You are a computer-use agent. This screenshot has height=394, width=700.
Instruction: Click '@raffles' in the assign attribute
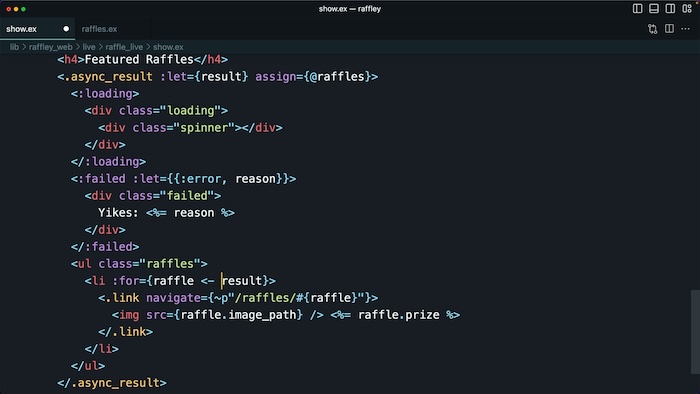tap(337, 77)
